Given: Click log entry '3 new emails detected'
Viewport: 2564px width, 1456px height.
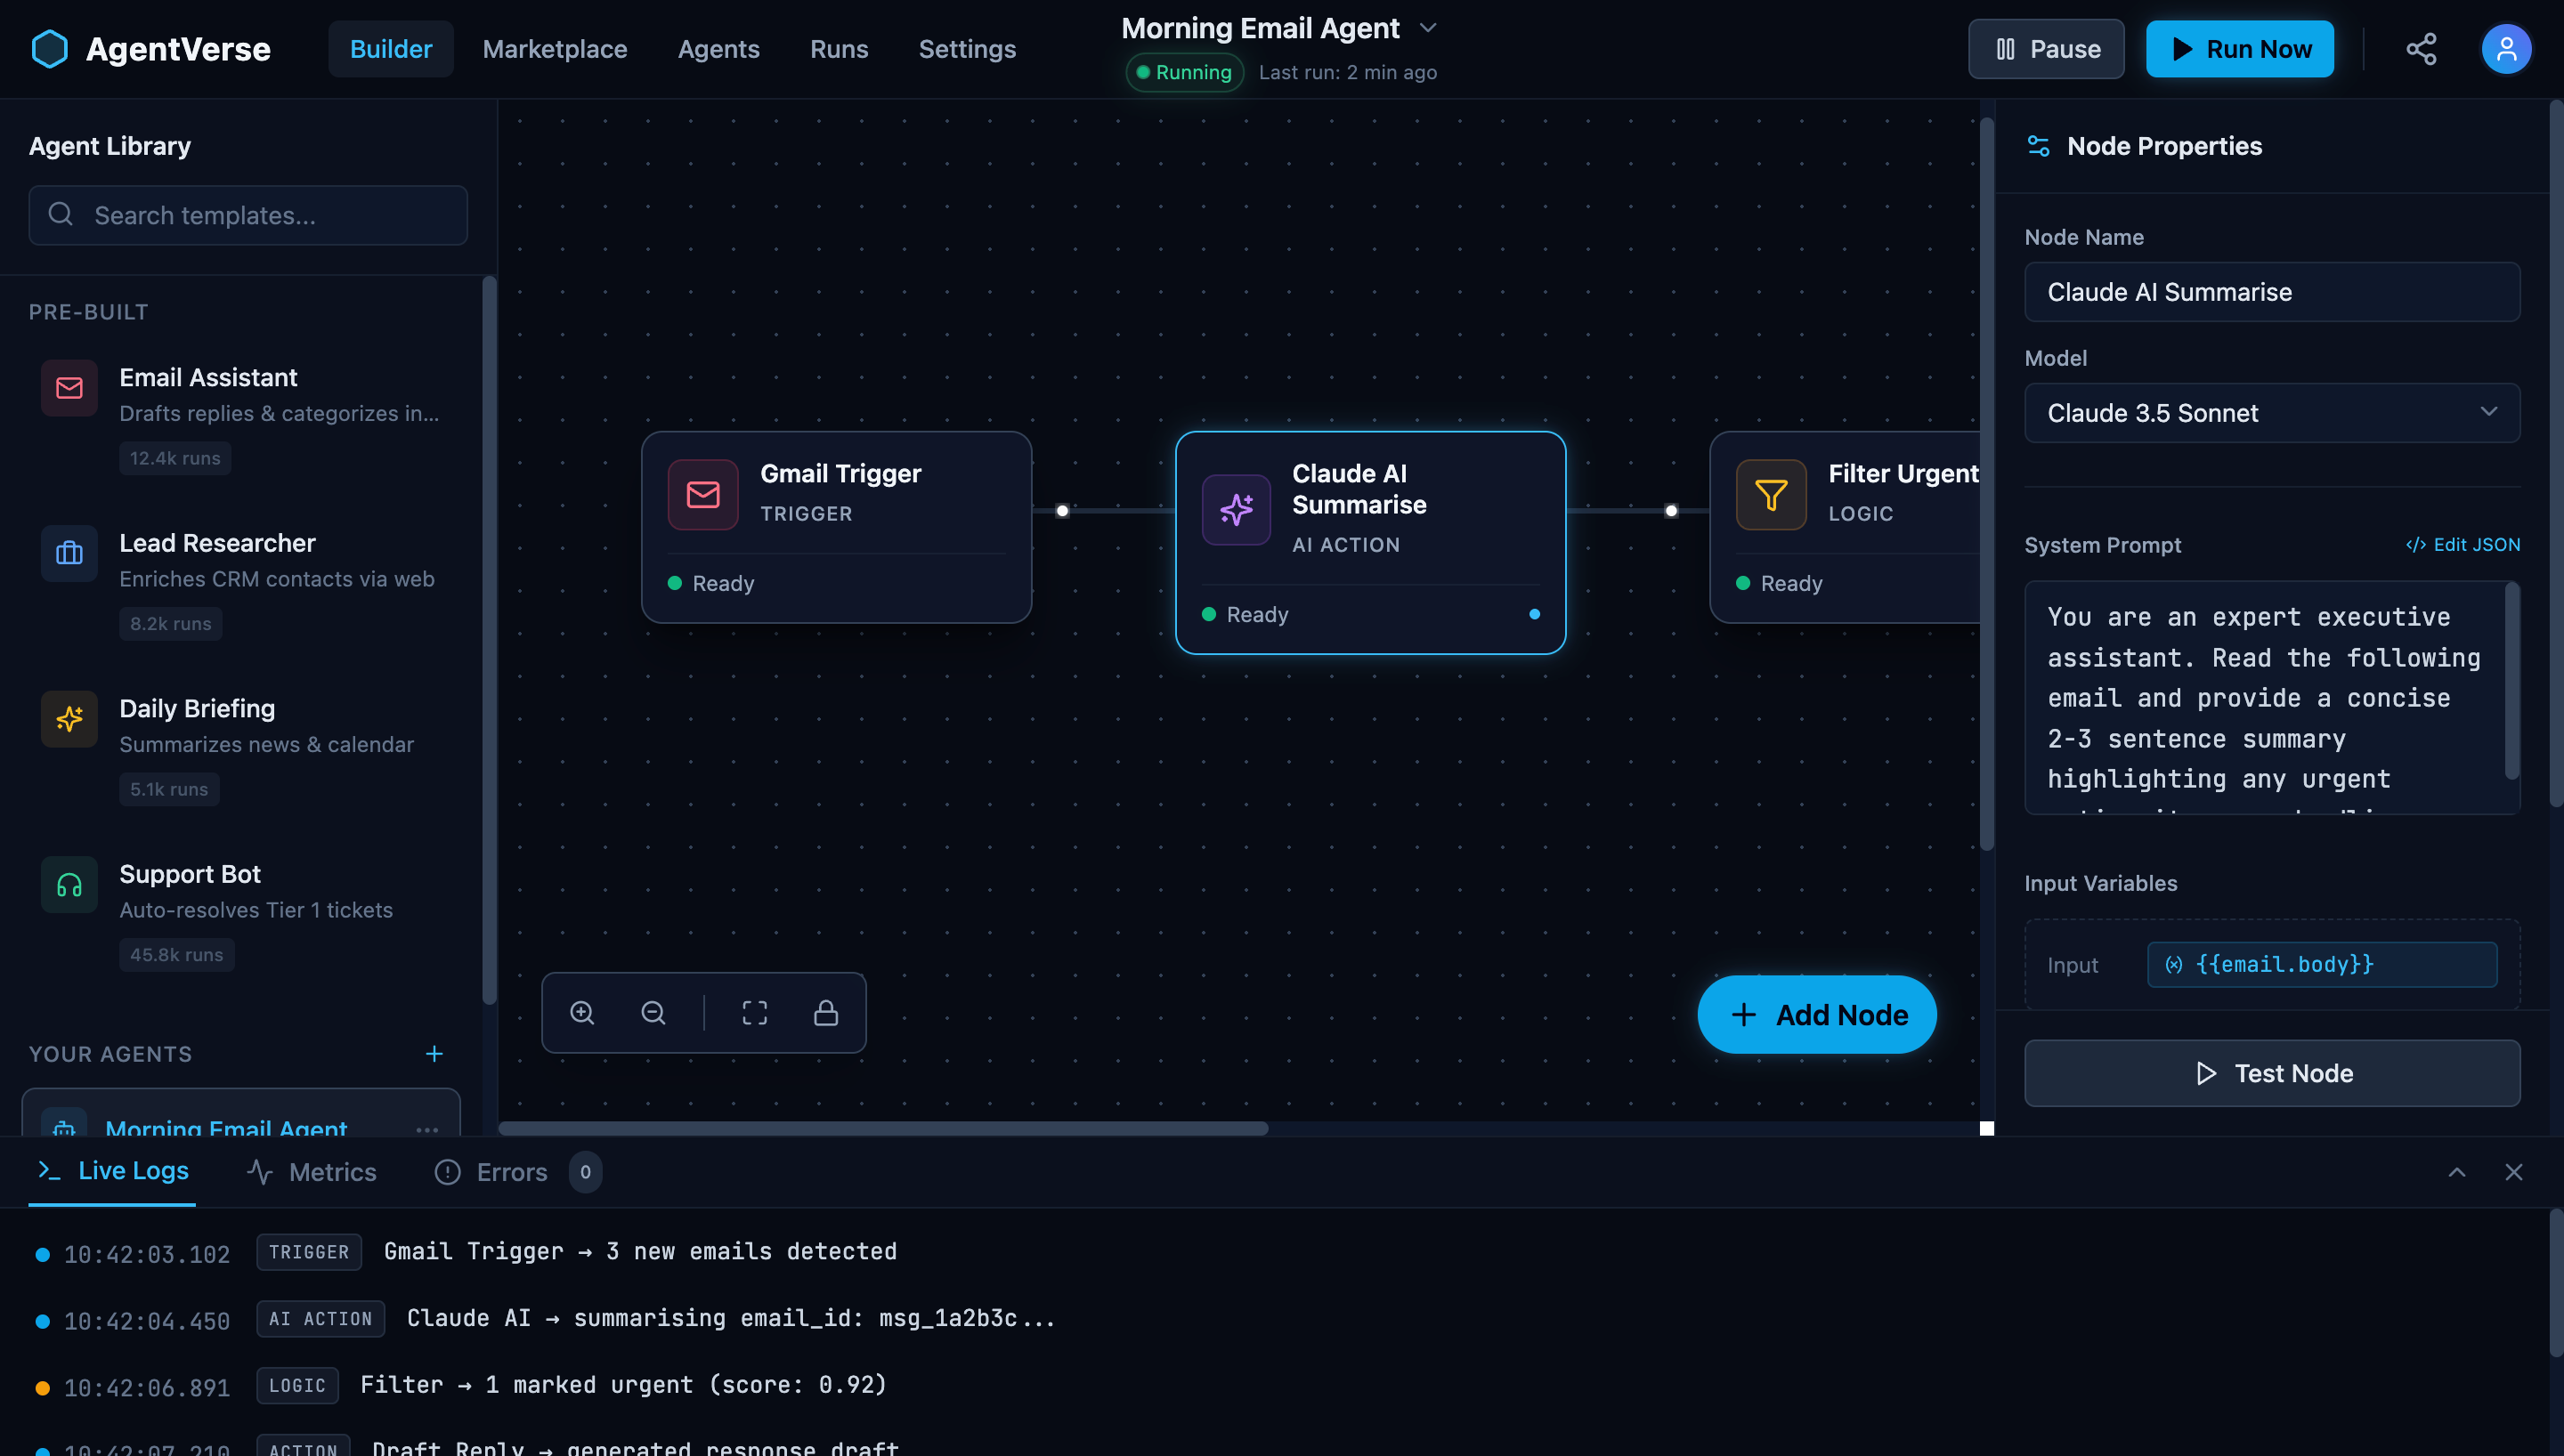Looking at the screenshot, I should click(x=640, y=1252).
